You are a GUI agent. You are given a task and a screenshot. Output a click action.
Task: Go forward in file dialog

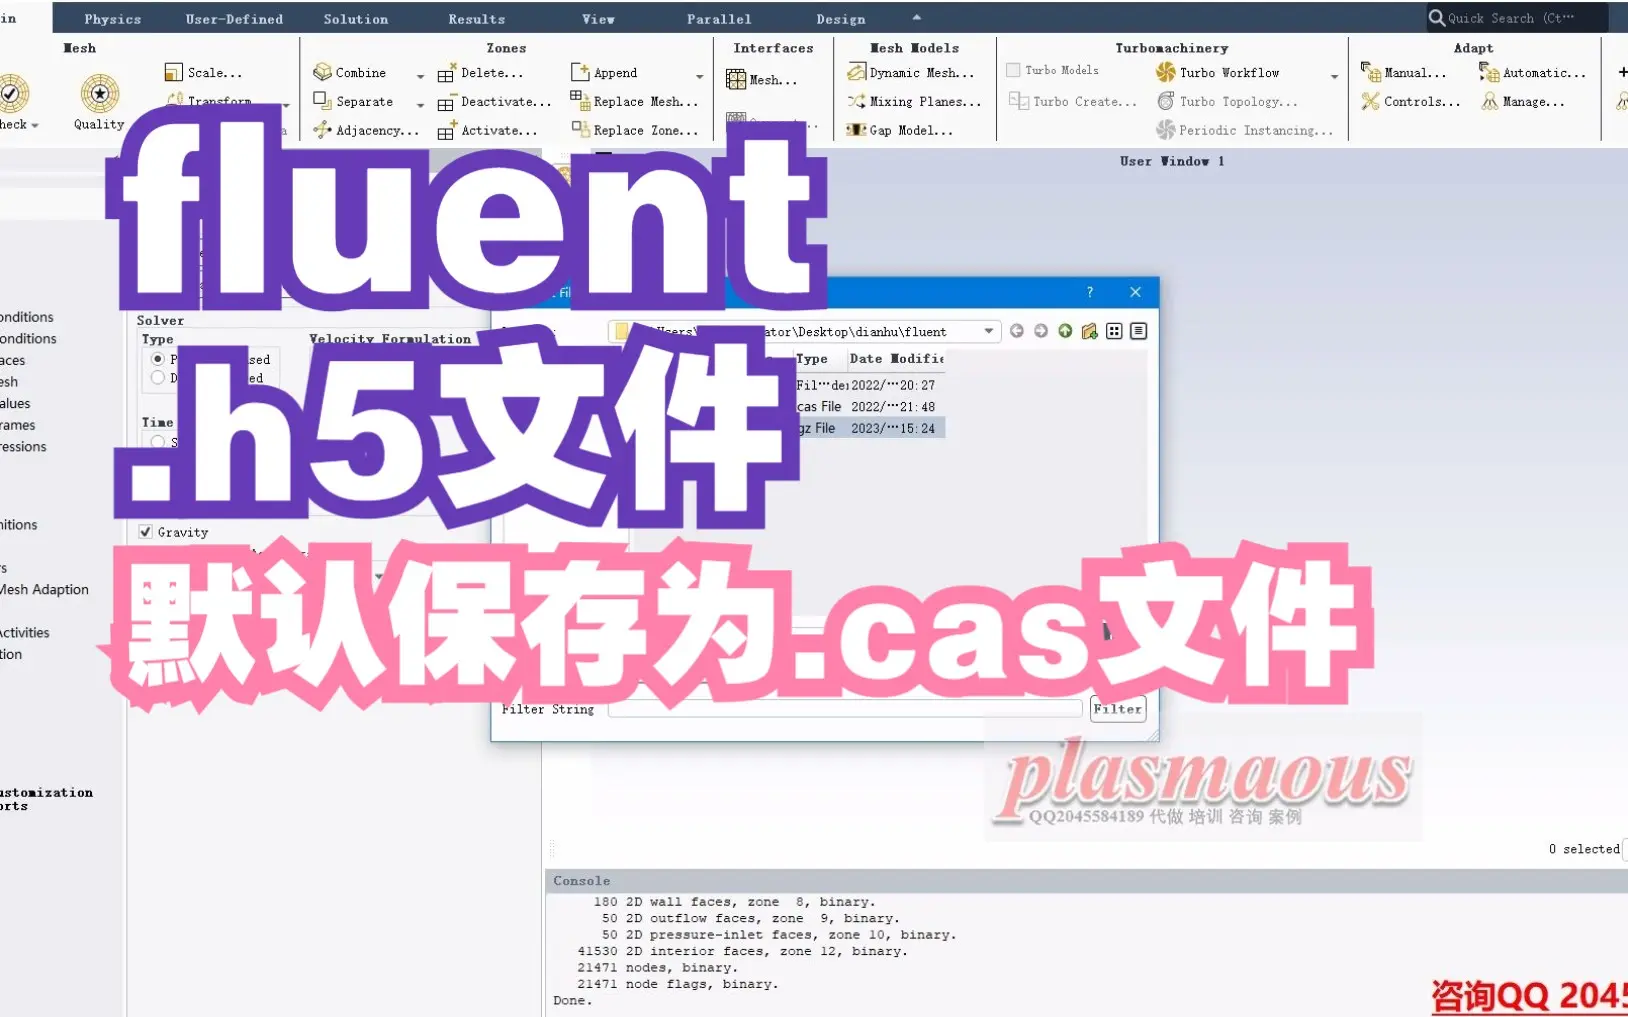click(1041, 331)
